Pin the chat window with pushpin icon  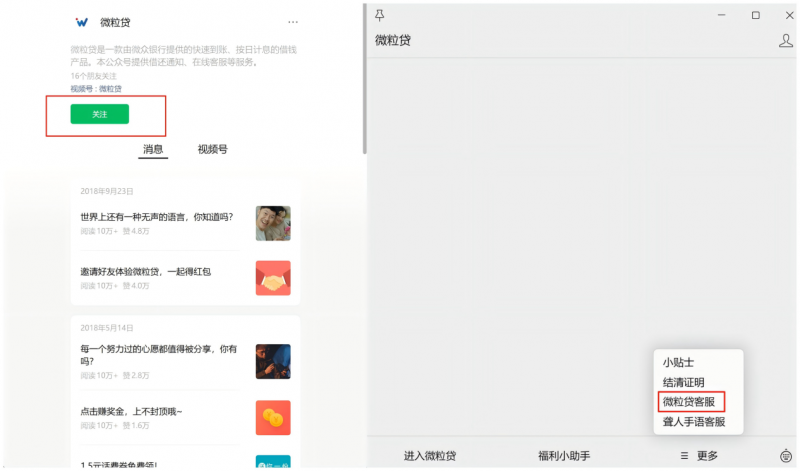pyautogui.click(x=379, y=15)
